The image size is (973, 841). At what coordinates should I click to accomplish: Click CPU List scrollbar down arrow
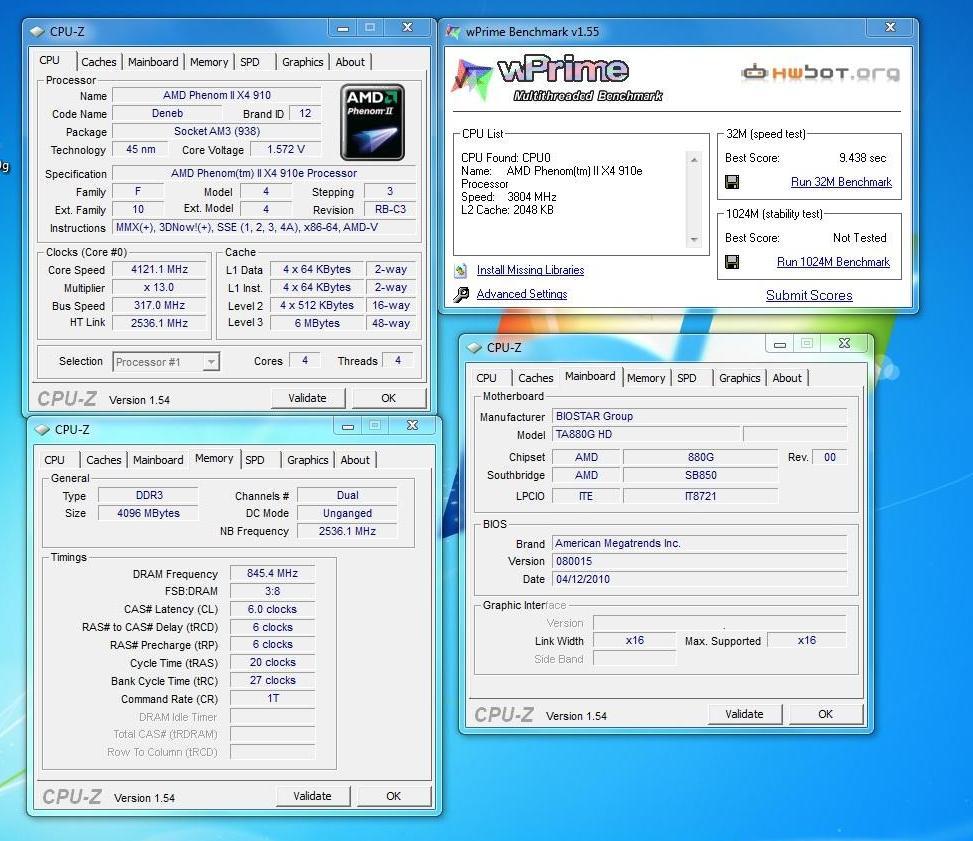[x=694, y=240]
